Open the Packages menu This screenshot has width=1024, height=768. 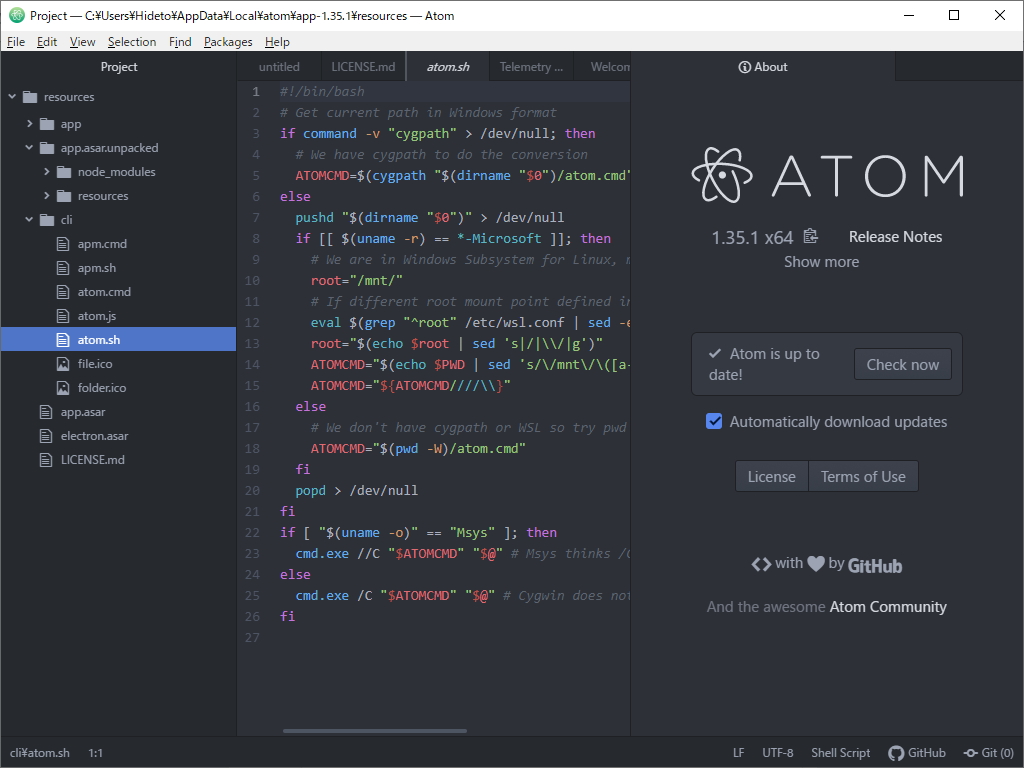click(227, 42)
